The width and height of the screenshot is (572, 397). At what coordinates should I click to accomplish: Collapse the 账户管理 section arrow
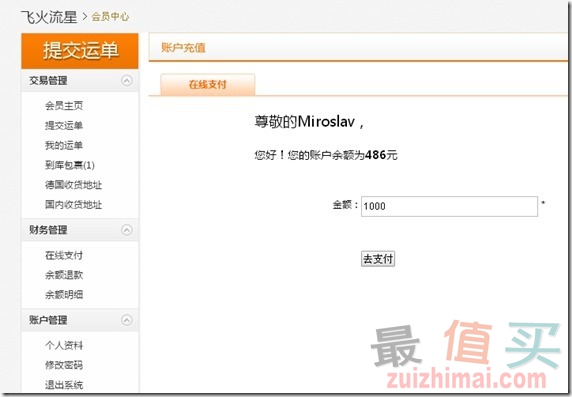coord(127,320)
